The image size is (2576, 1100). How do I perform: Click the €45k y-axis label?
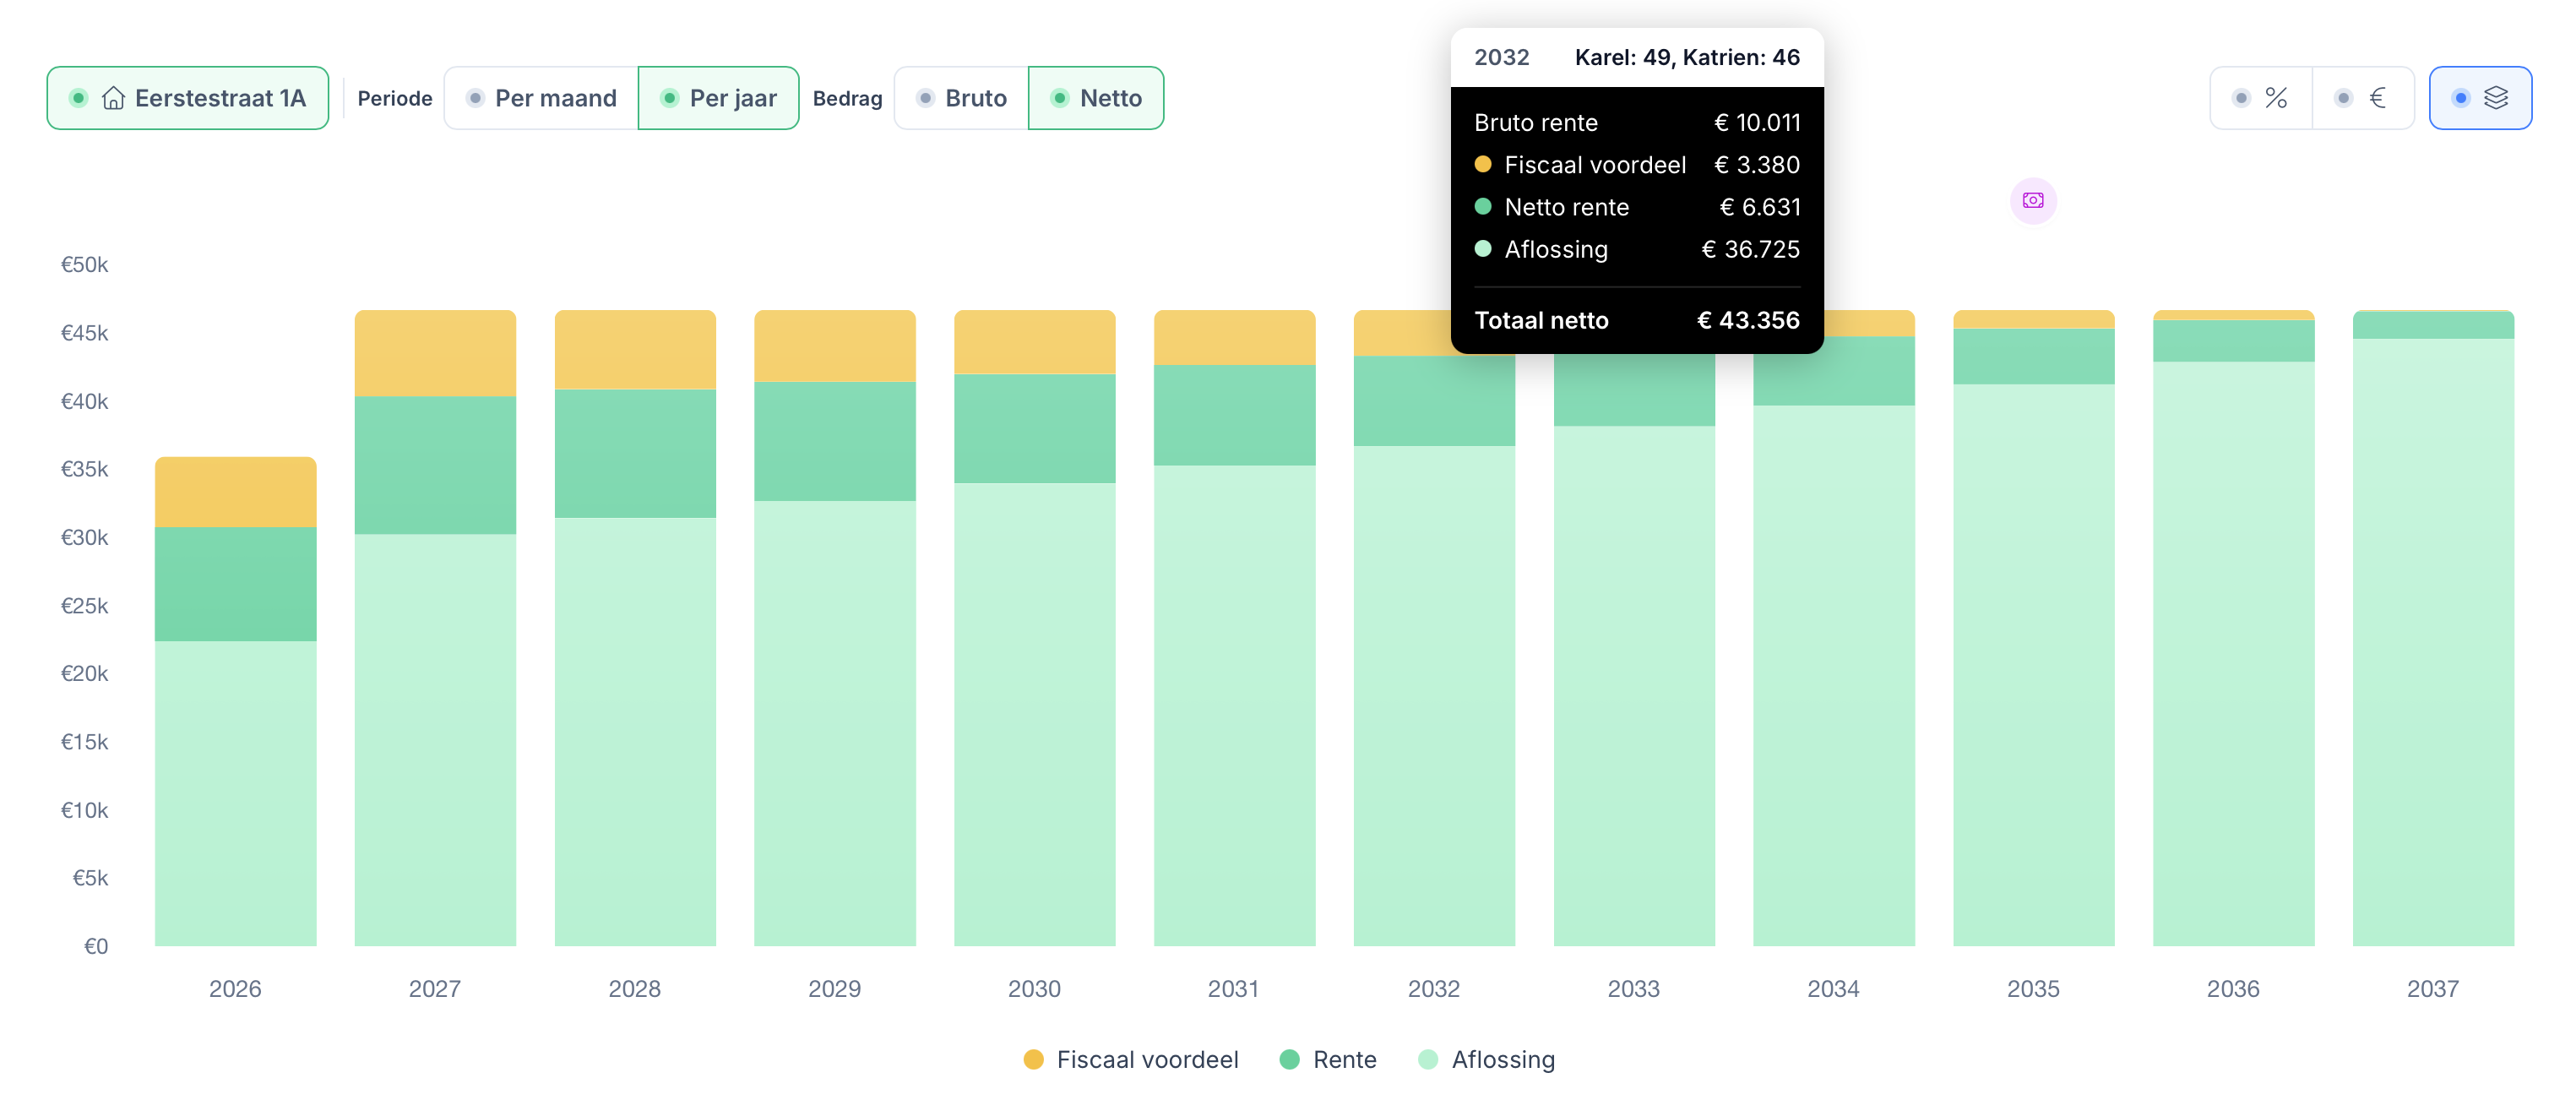(84, 333)
